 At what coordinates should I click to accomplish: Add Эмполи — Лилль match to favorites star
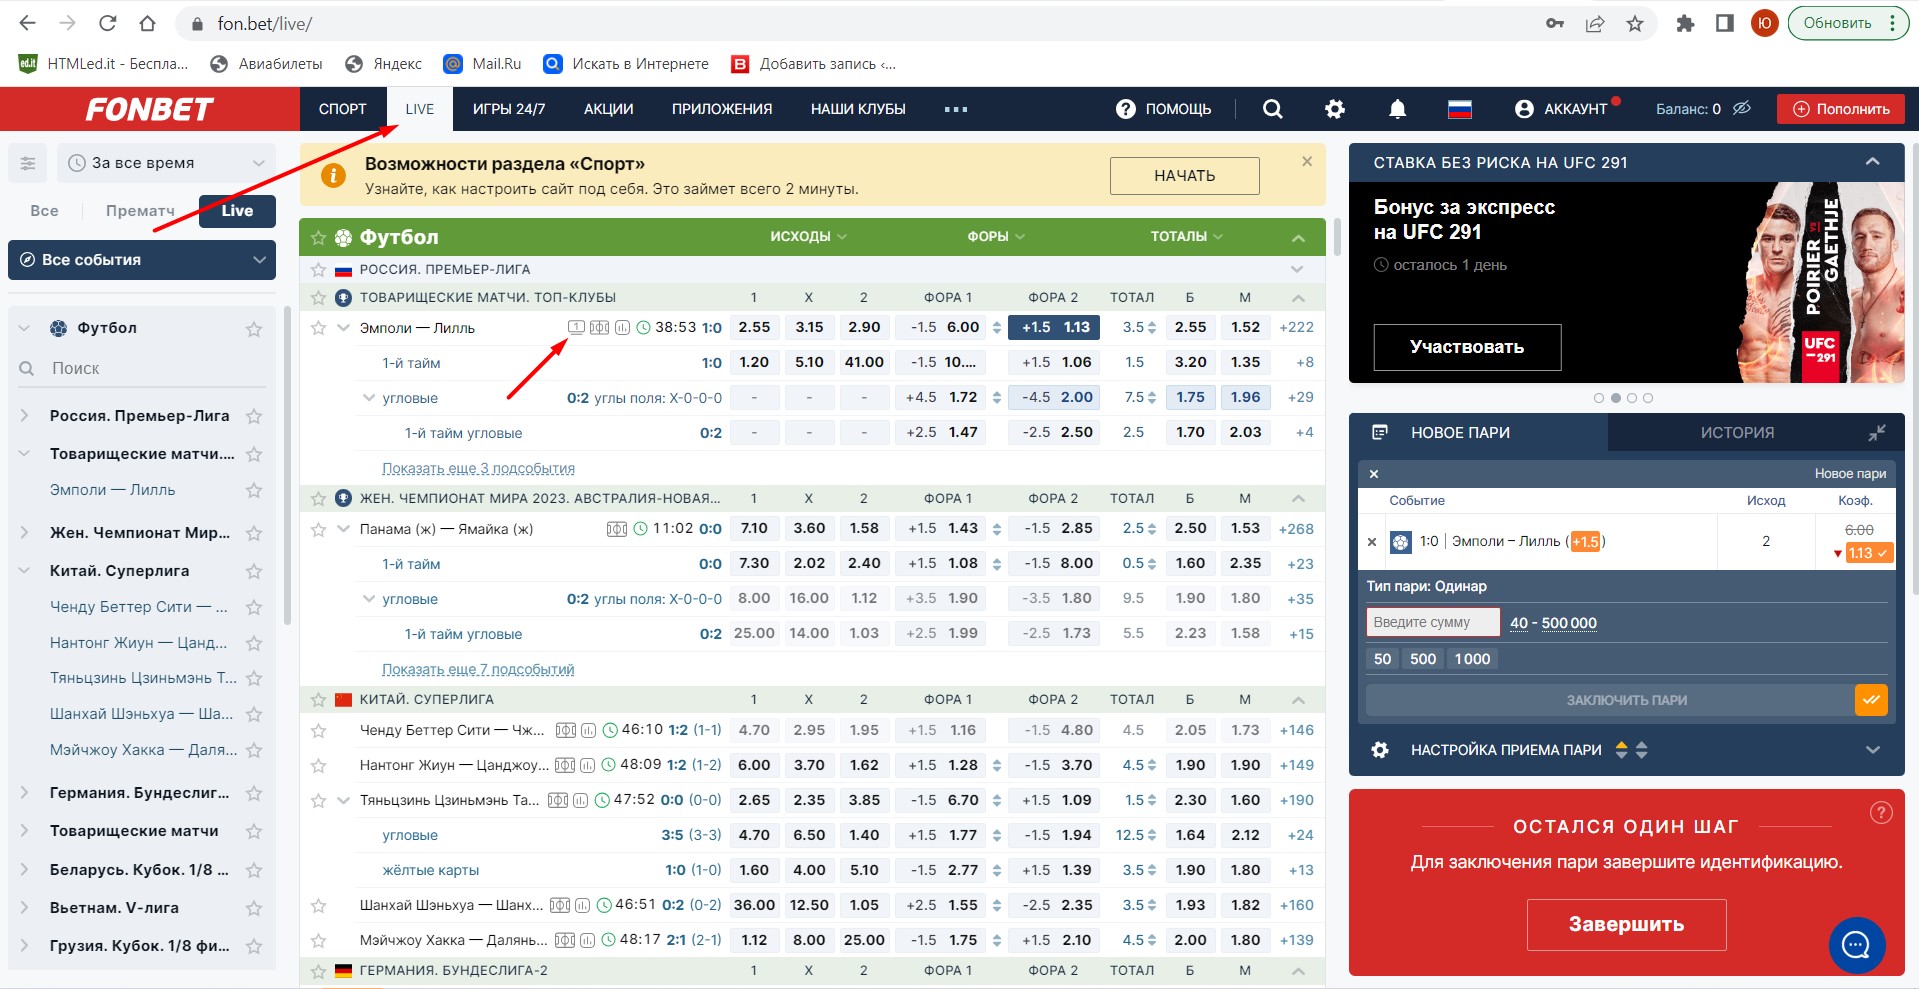pos(318,328)
